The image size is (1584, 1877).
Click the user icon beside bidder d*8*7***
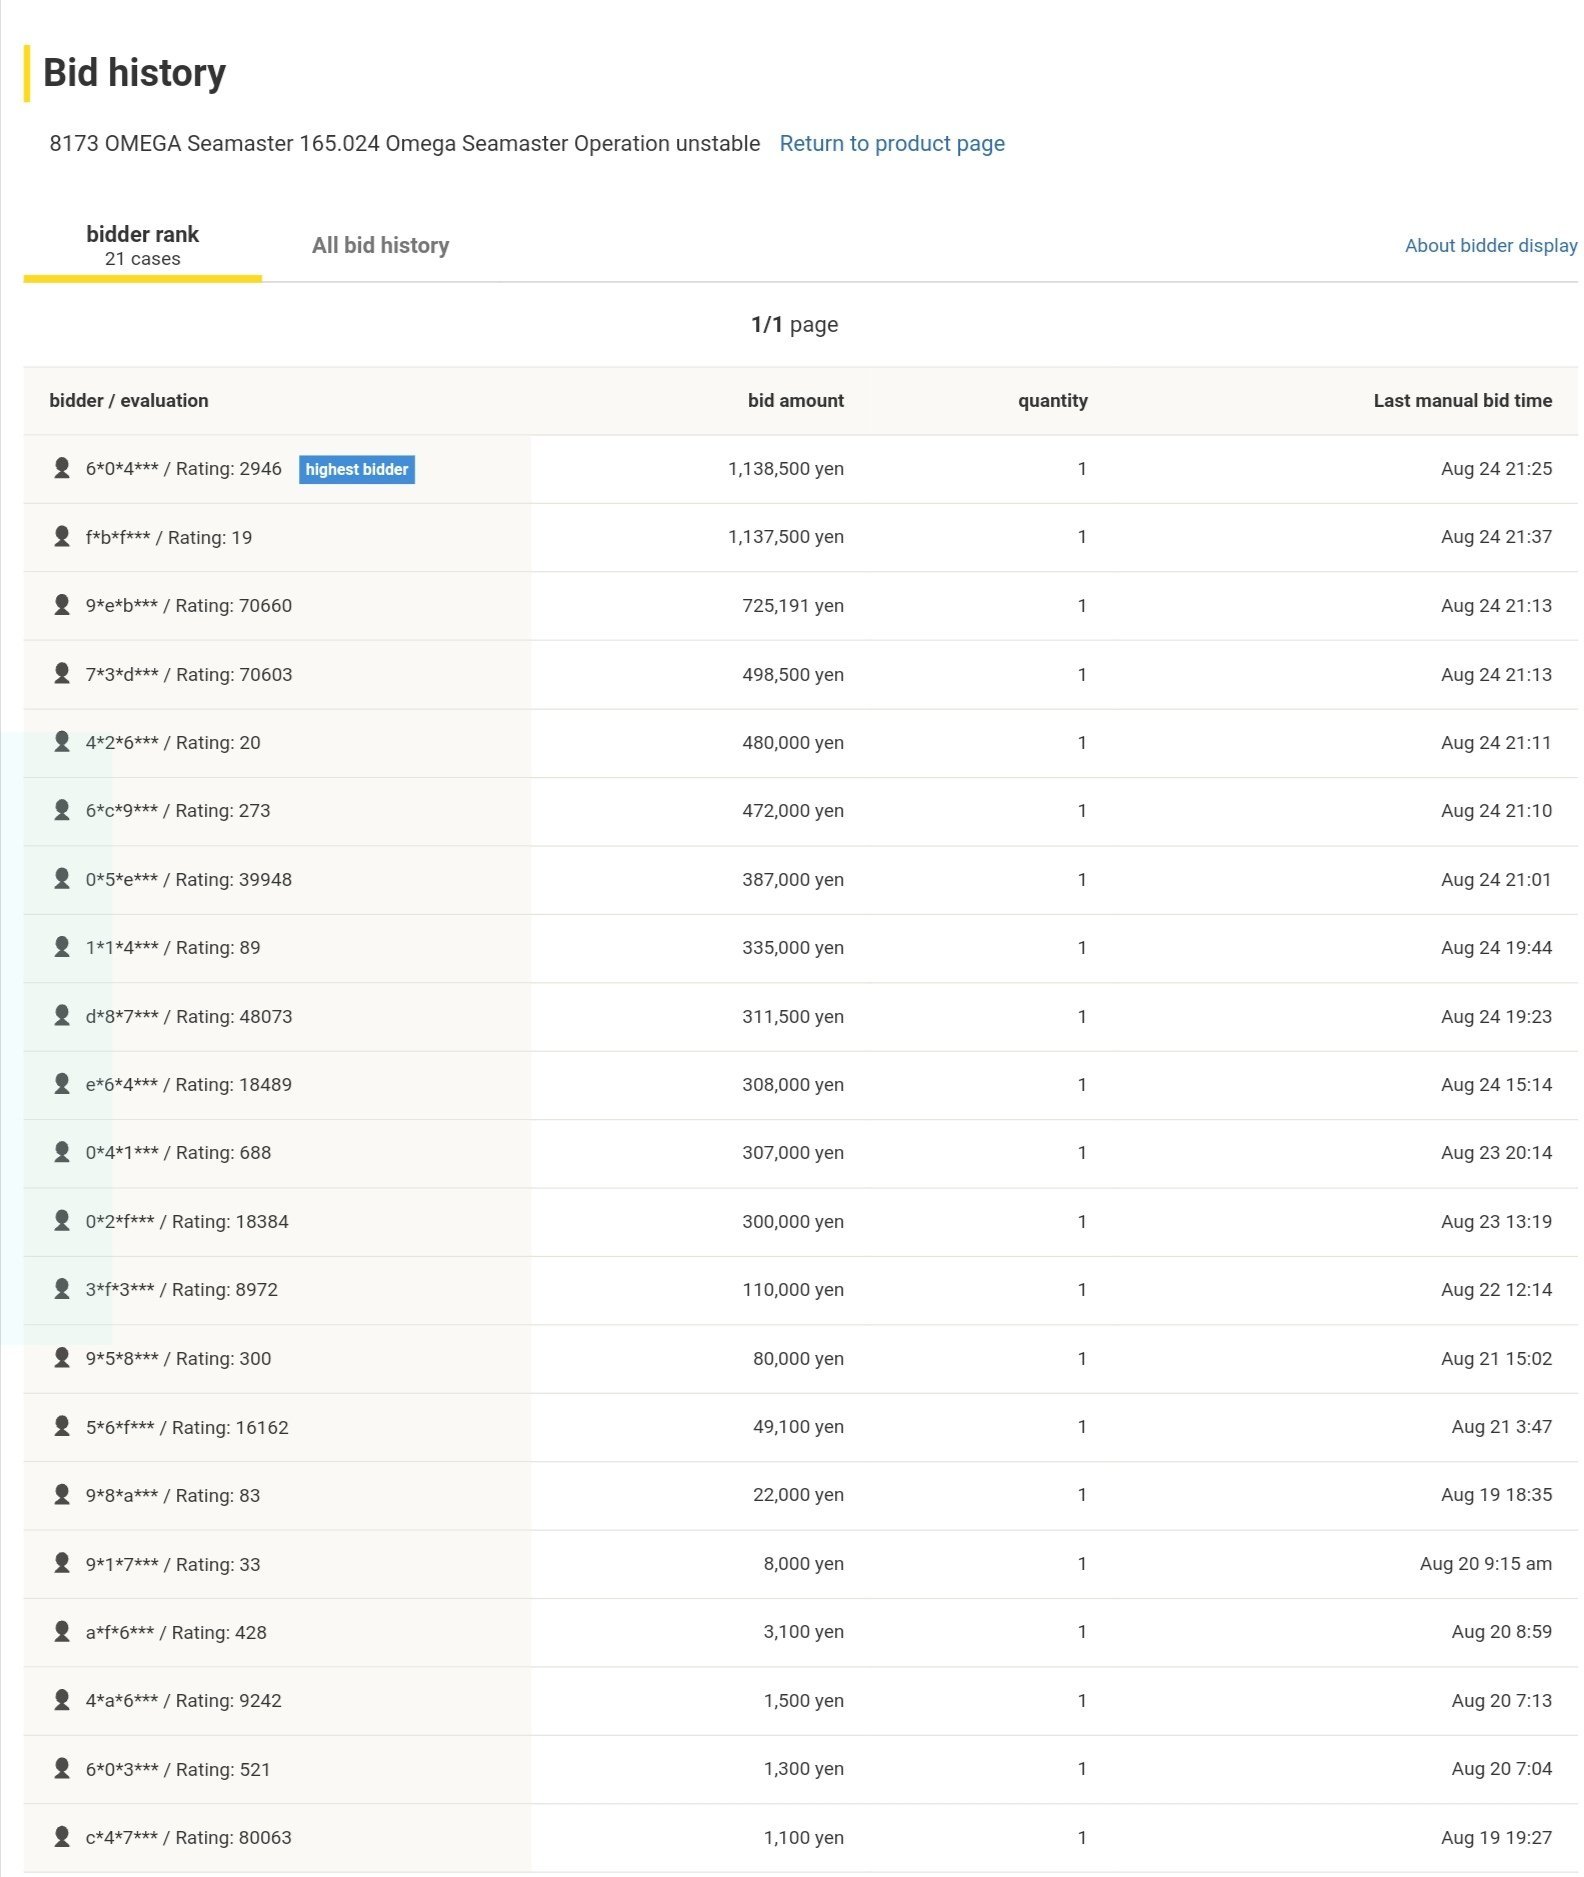click(62, 1016)
